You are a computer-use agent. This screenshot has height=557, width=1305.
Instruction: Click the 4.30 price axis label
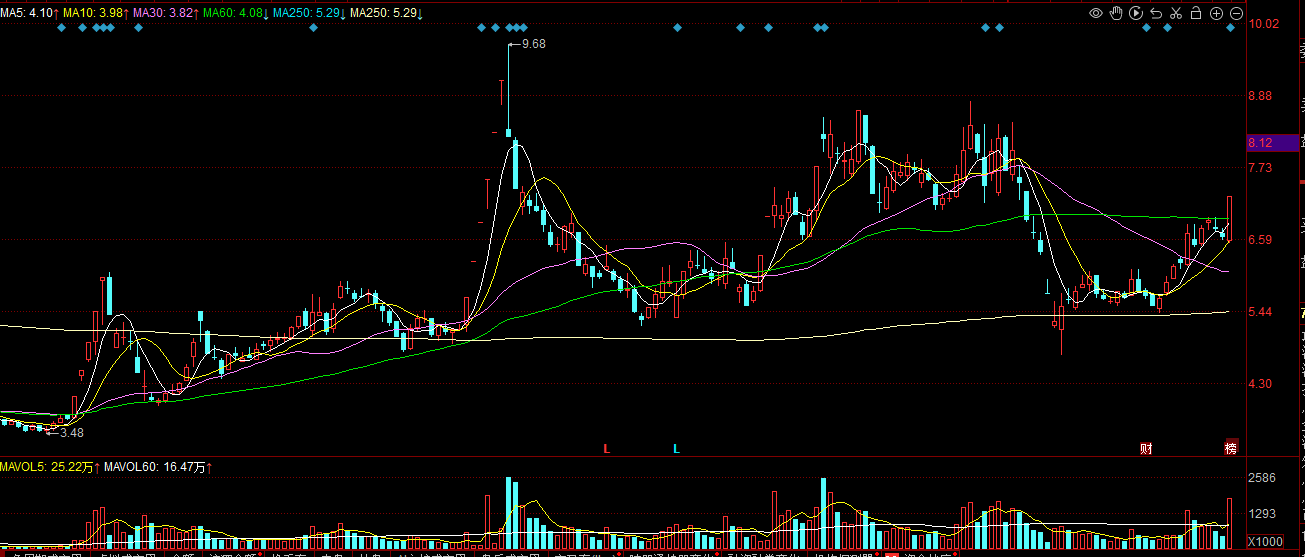(1260, 384)
